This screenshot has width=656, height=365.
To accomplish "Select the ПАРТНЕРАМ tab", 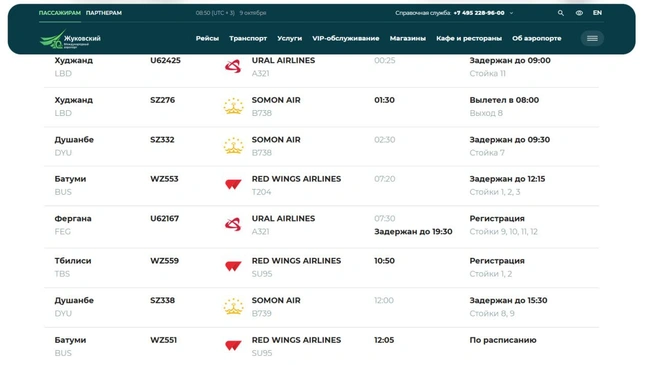I will point(104,13).
